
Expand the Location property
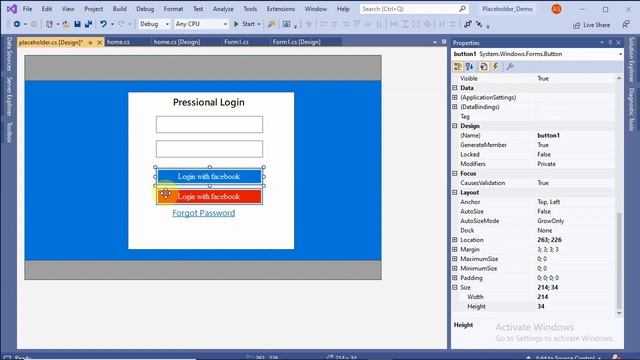(455, 240)
